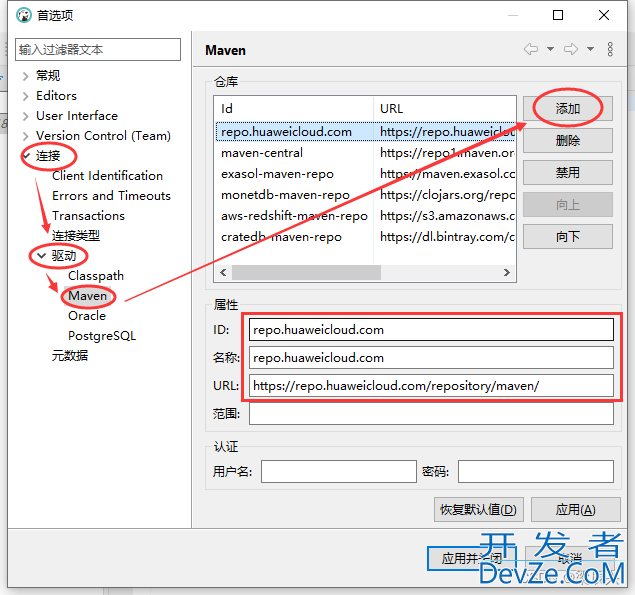Select Errors and Timeouts page
This screenshot has height=595, width=635.
(111, 196)
